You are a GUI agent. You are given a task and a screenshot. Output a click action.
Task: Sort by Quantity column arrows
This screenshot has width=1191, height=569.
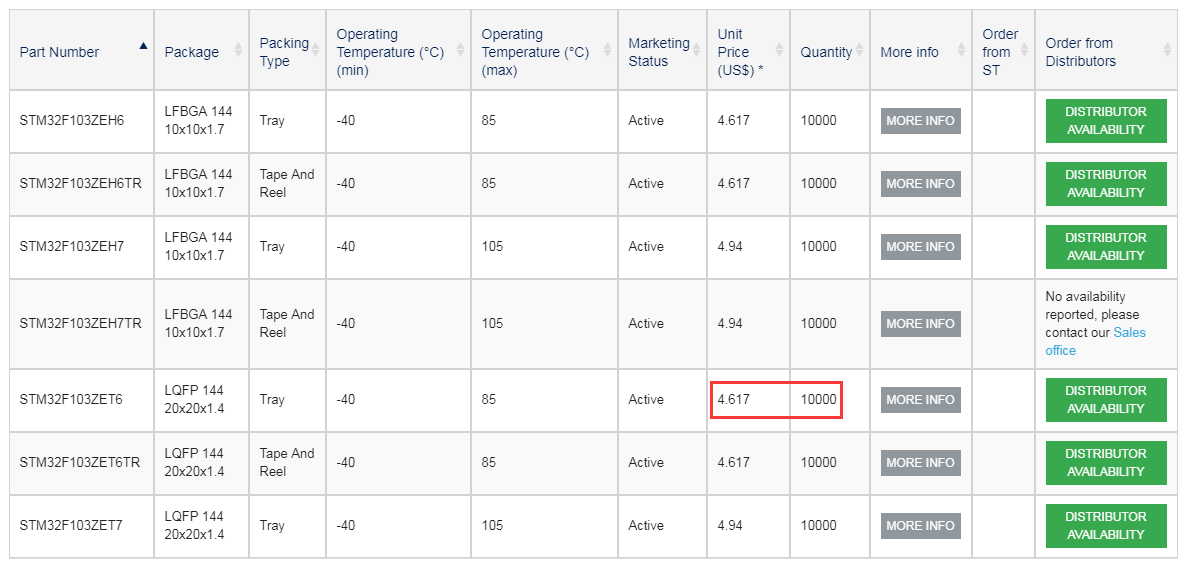pyautogui.click(x=859, y=50)
